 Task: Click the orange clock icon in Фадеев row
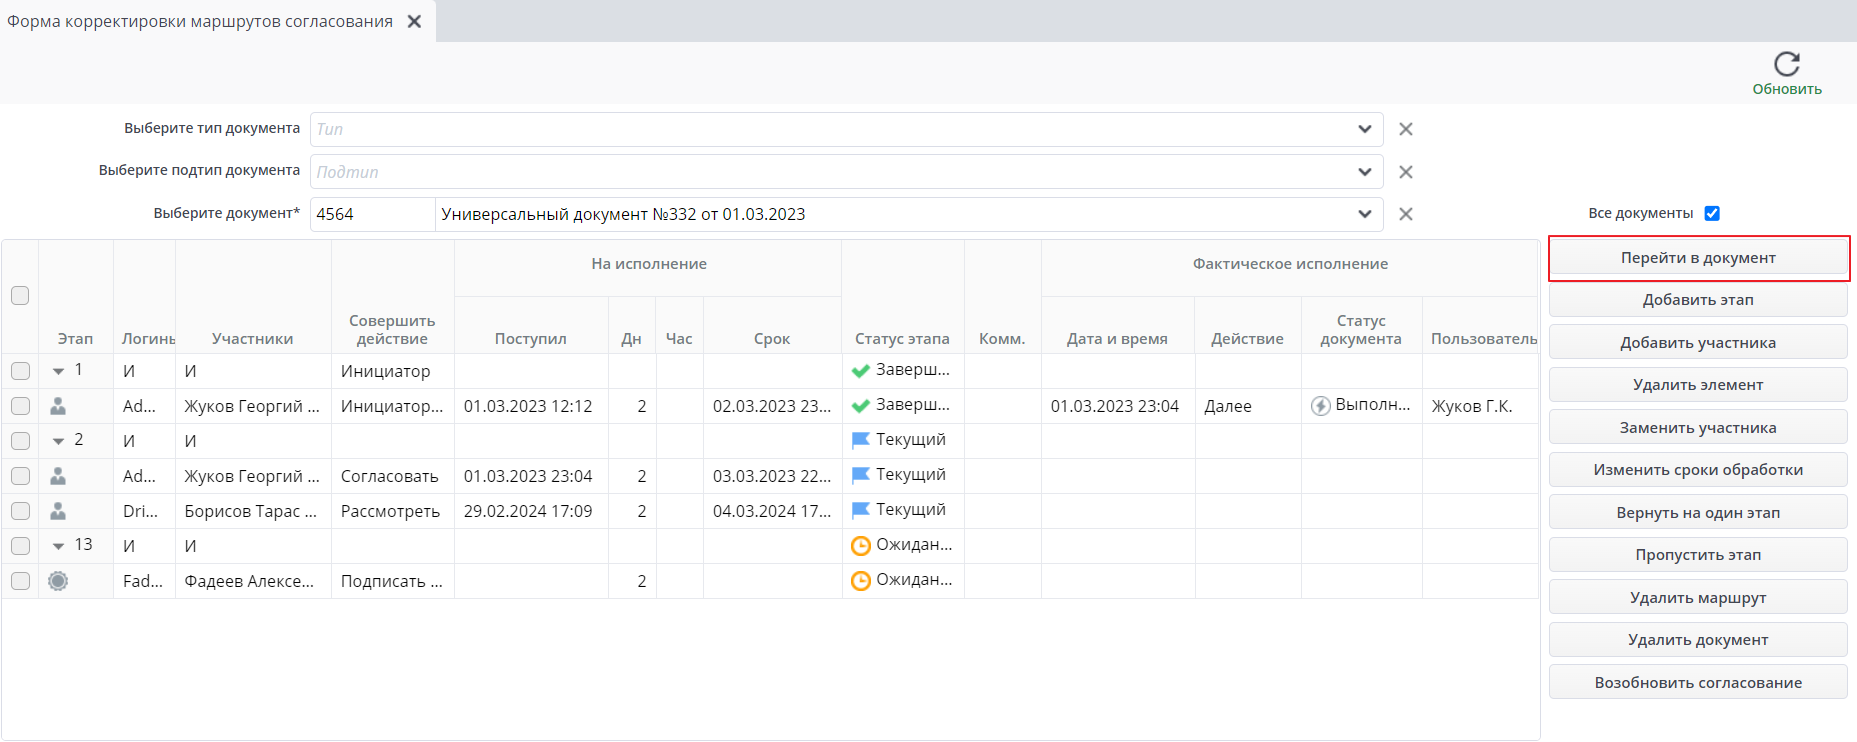point(860,581)
